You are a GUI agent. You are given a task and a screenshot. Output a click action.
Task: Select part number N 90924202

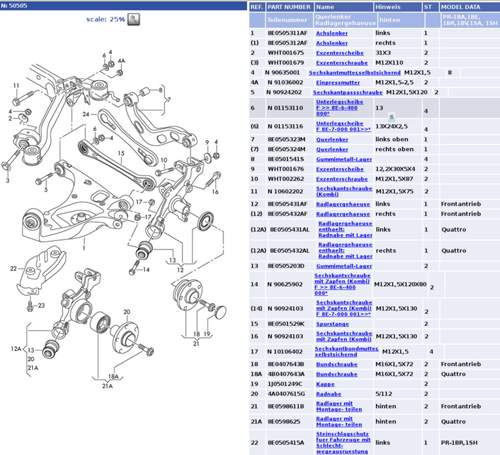click(x=284, y=92)
